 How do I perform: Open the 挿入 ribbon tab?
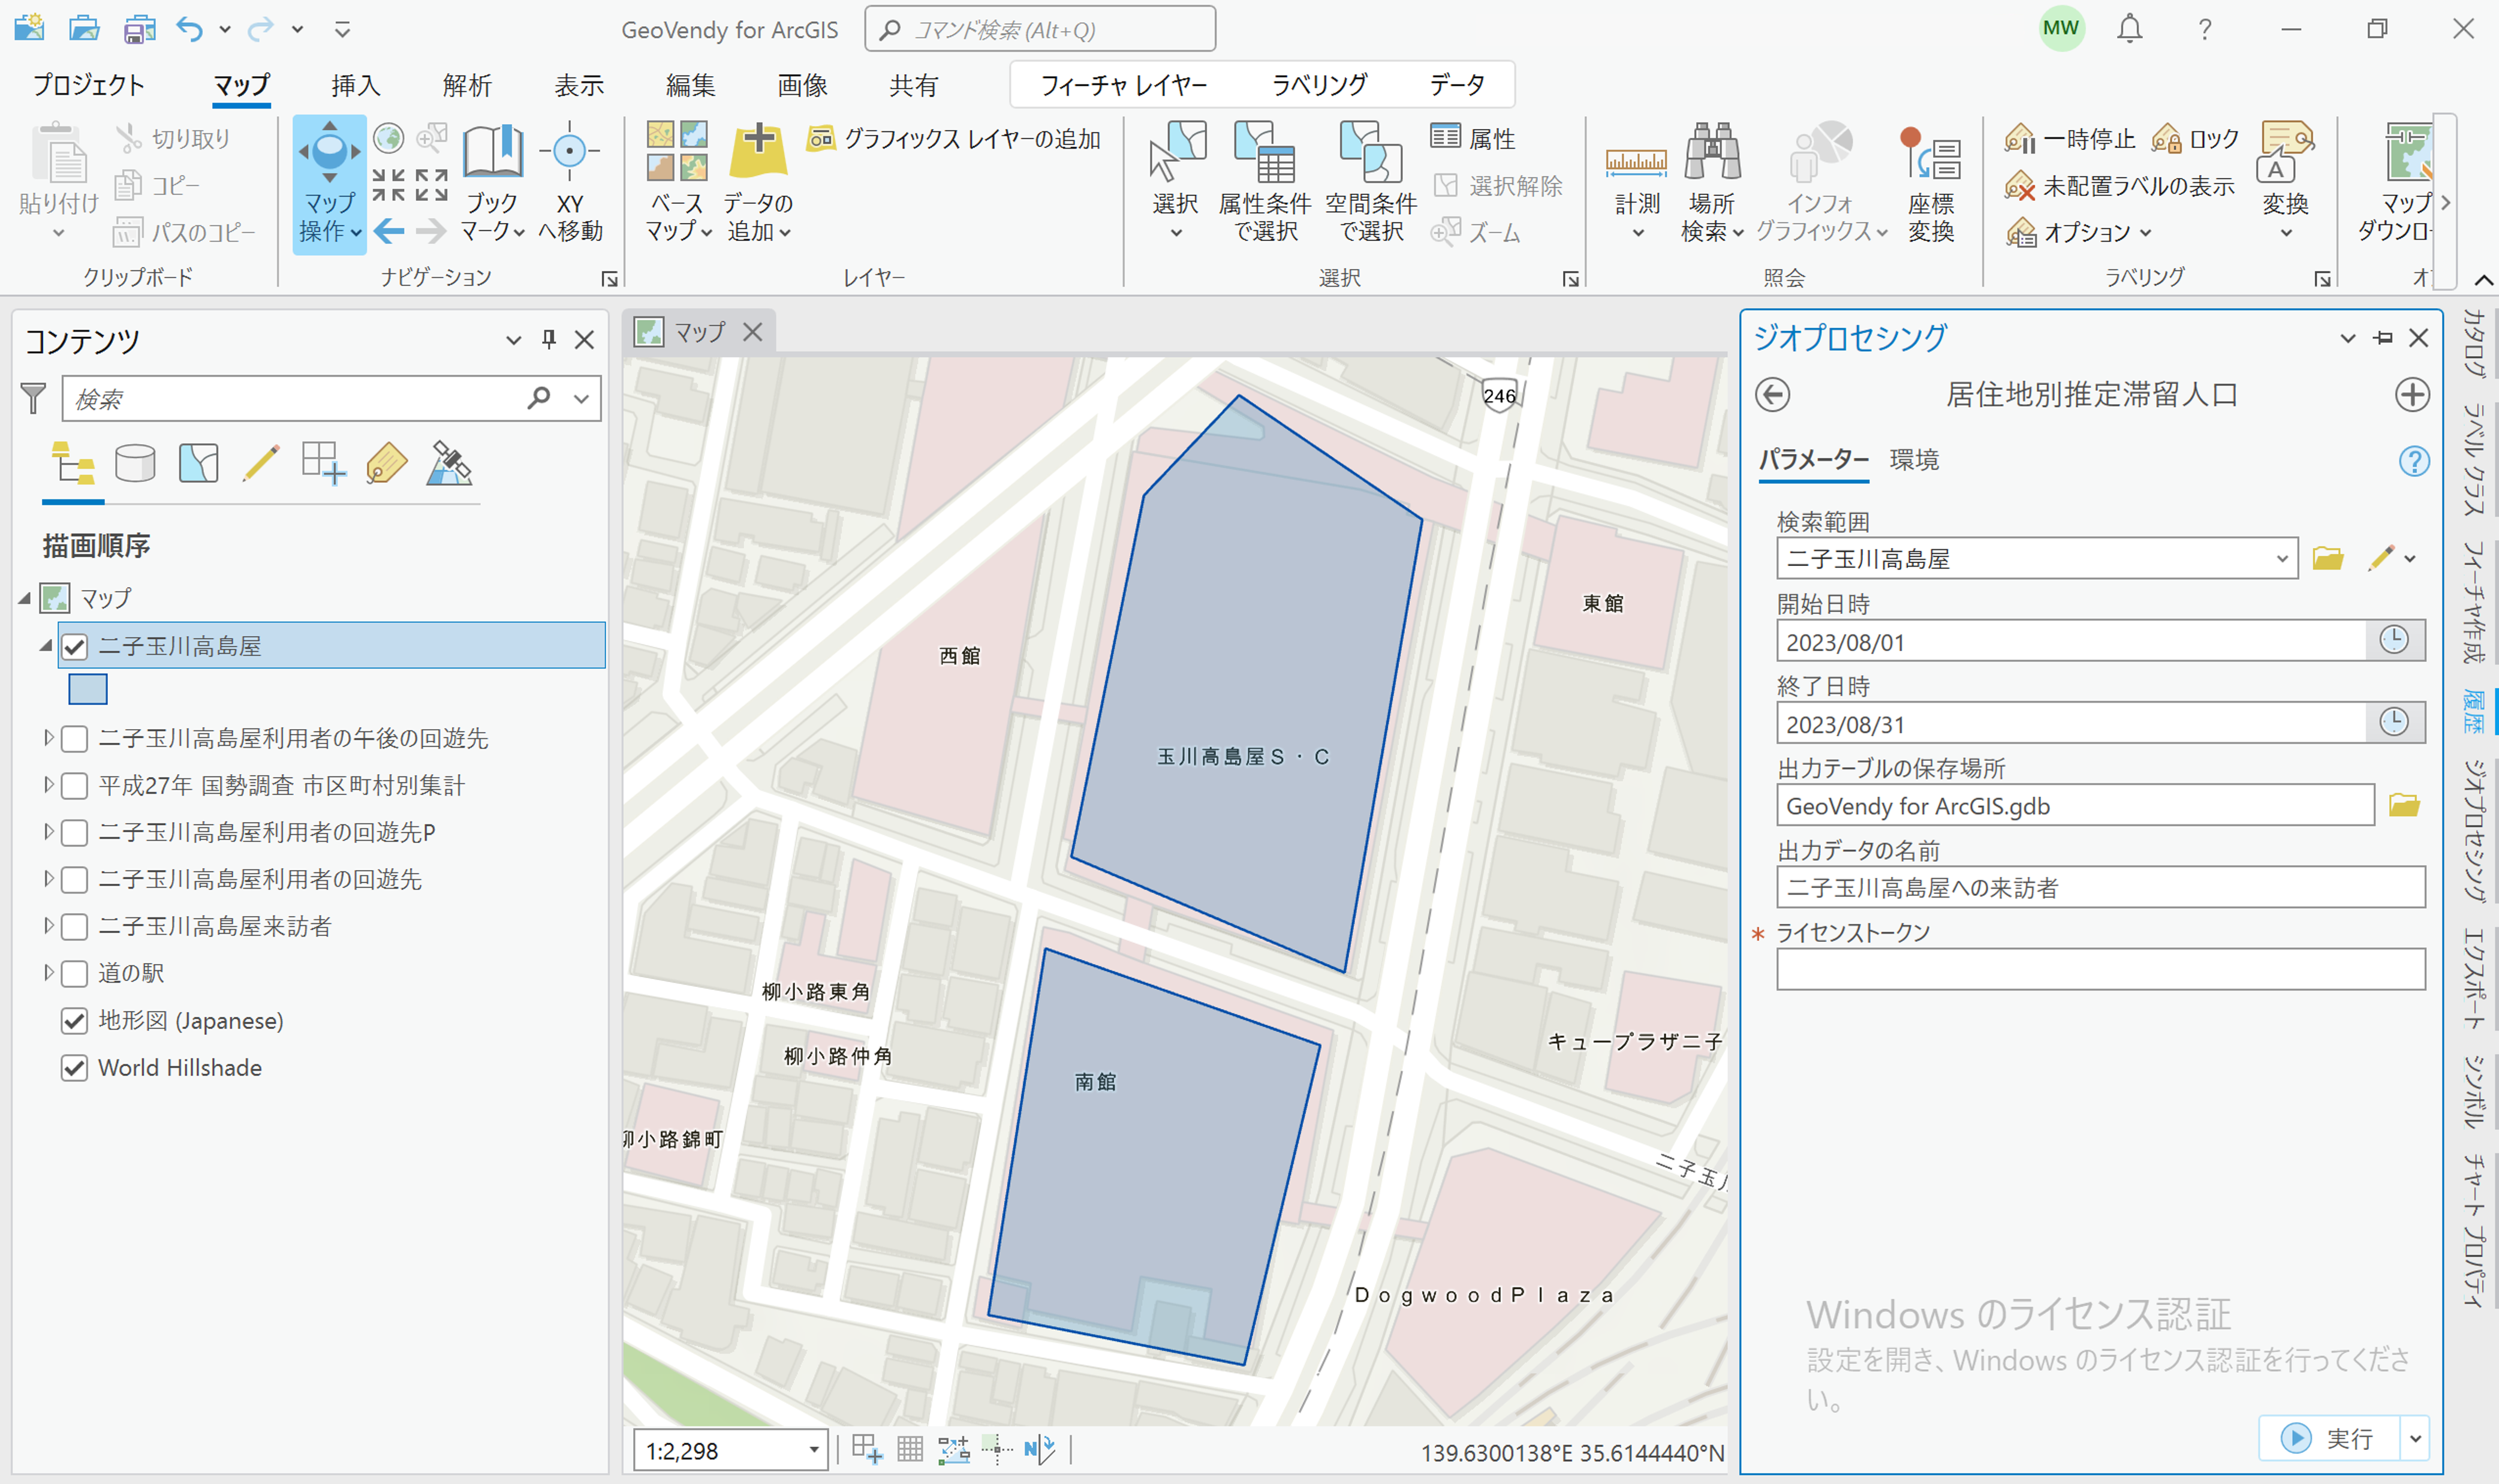tap(355, 85)
